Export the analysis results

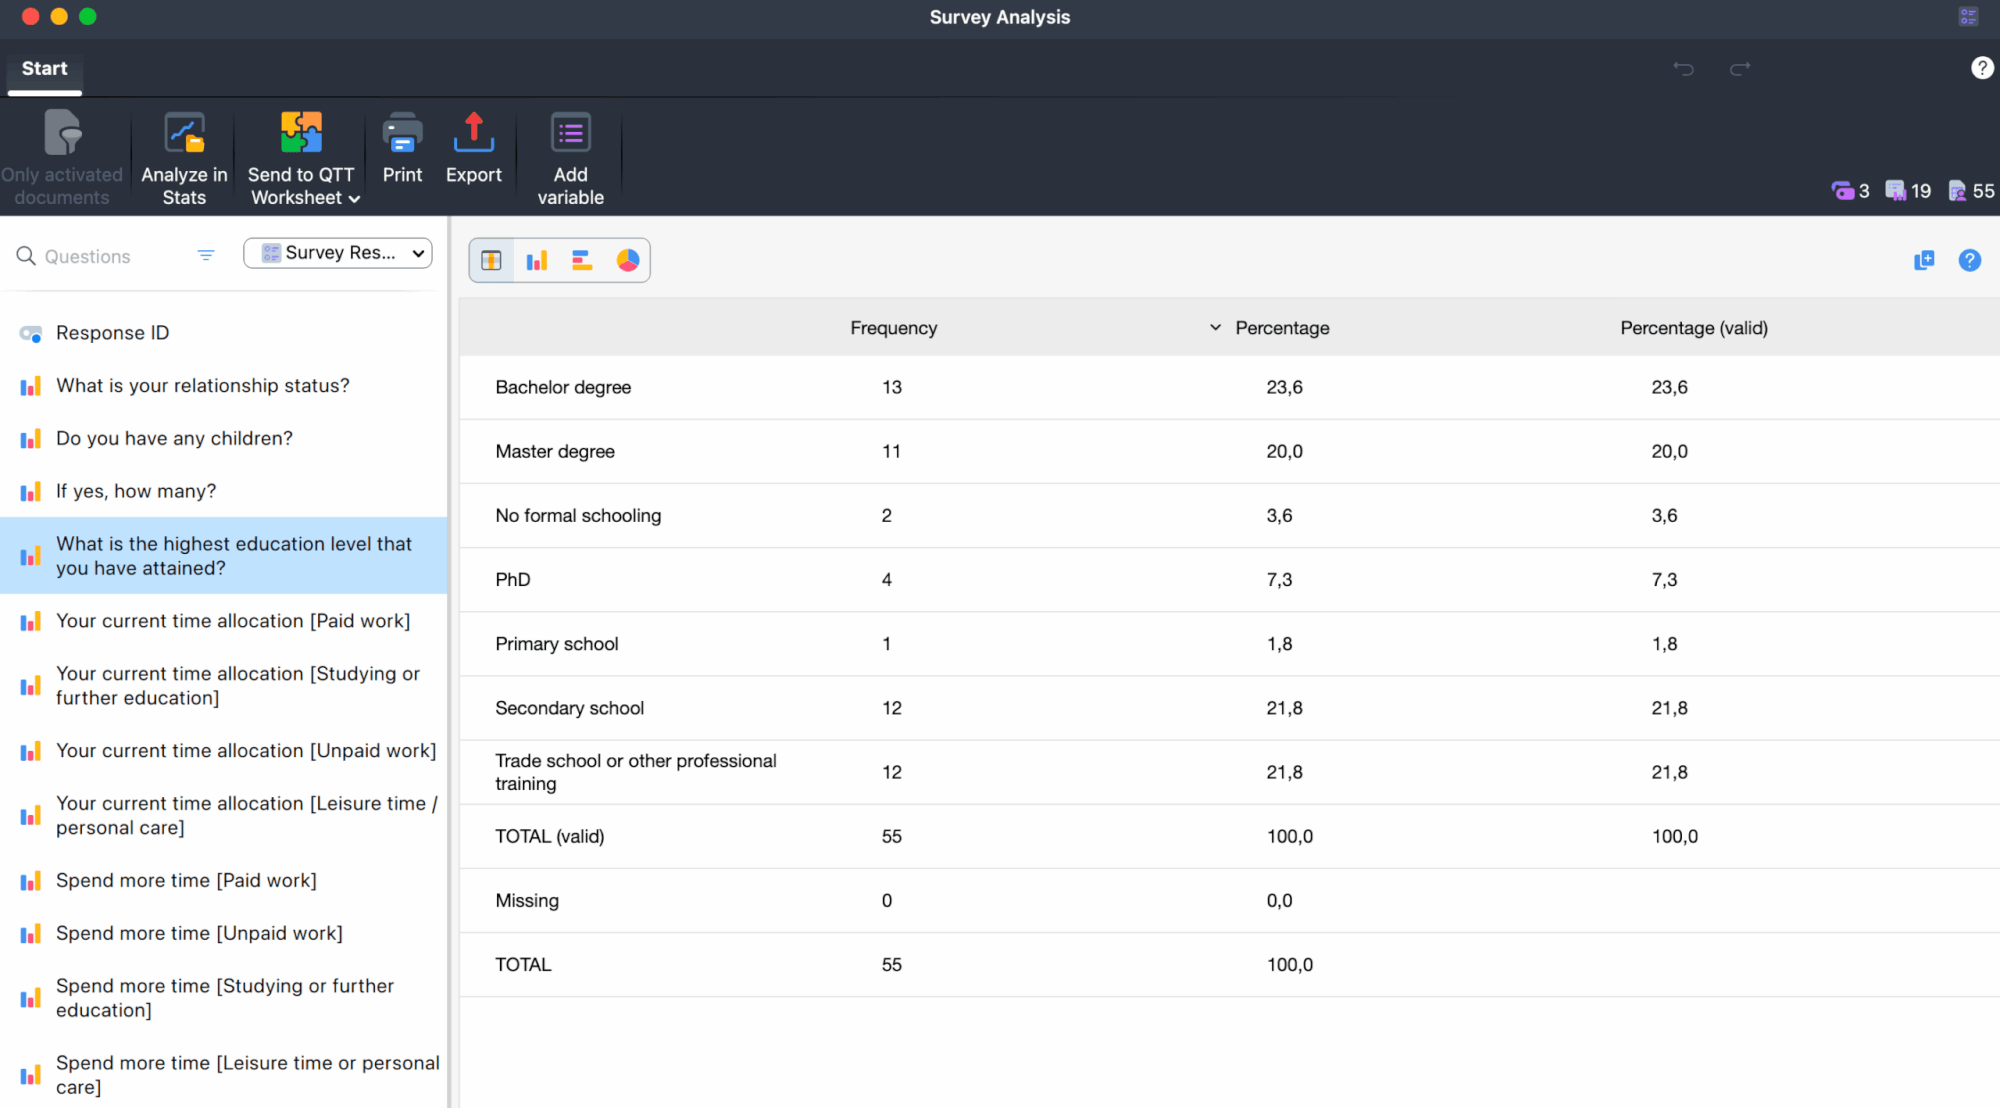tap(473, 148)
